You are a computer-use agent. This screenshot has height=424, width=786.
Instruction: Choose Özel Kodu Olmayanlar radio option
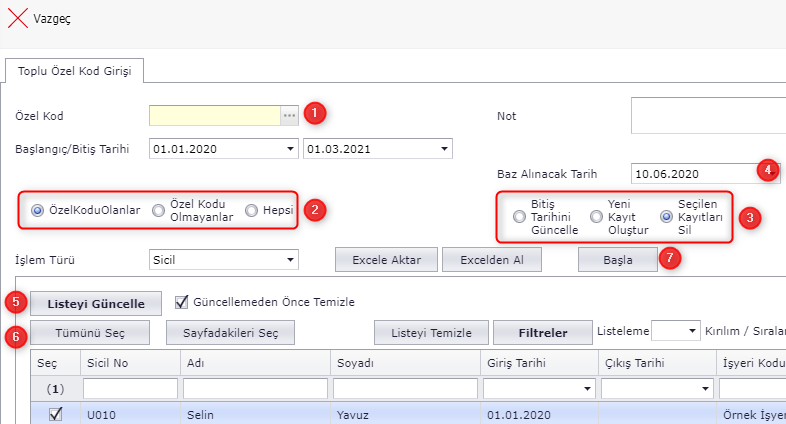click(x=158, y=210)
